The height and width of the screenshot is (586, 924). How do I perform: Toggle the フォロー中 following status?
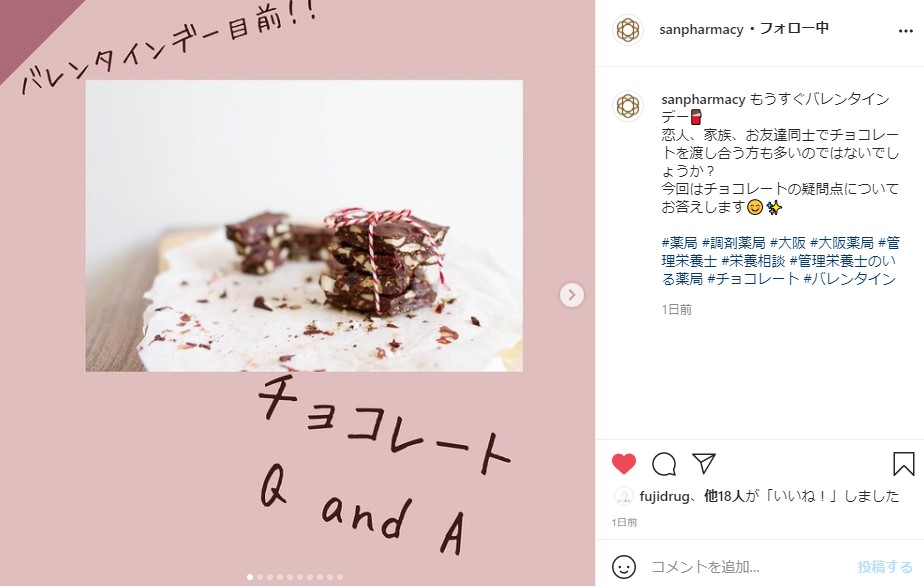(x=794, y=28)
